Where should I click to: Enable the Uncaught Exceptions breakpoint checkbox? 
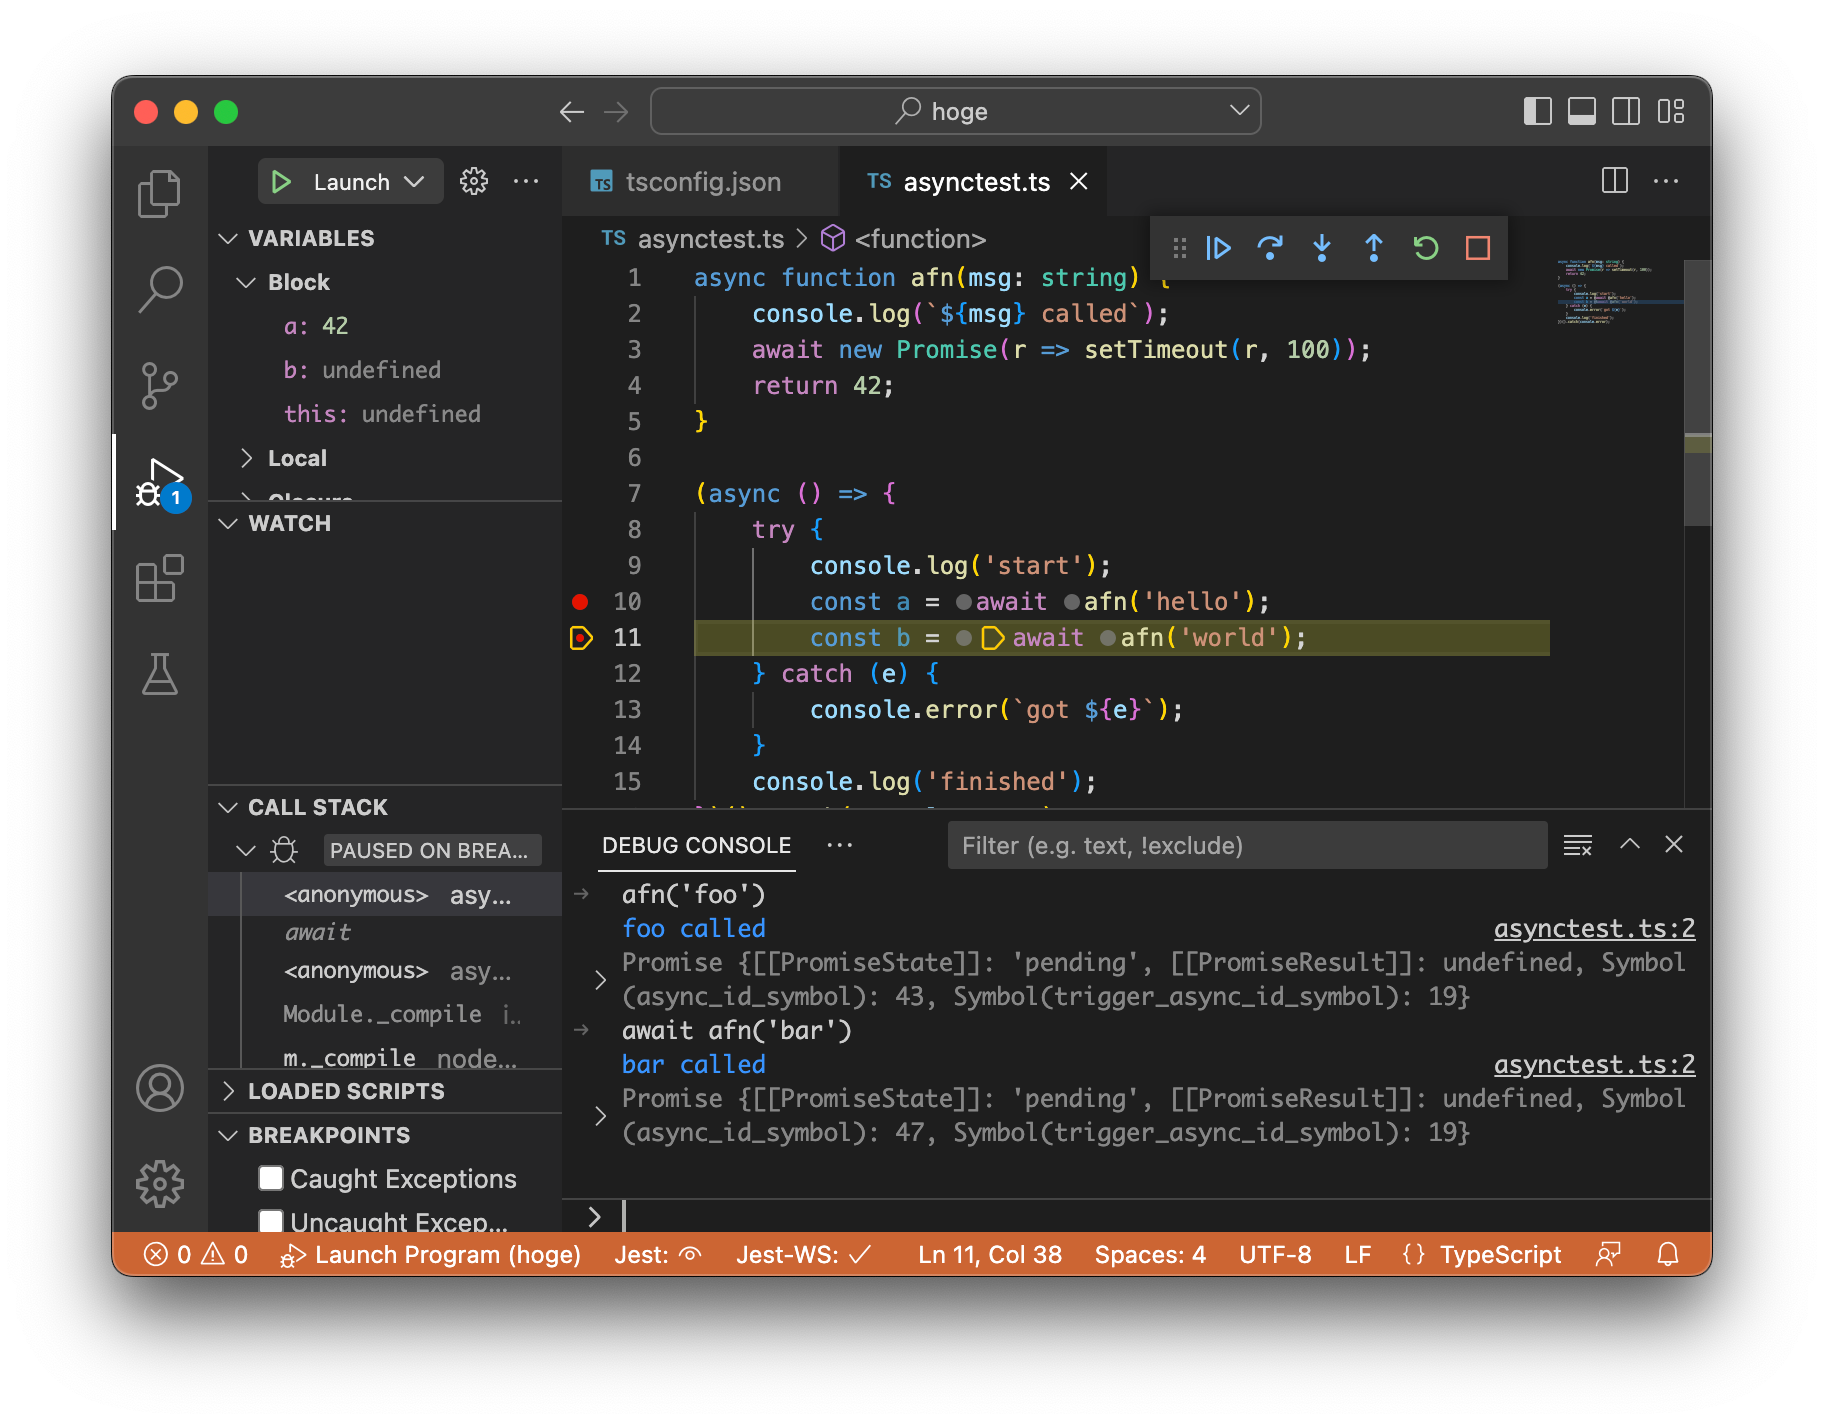pos(271,1221)
